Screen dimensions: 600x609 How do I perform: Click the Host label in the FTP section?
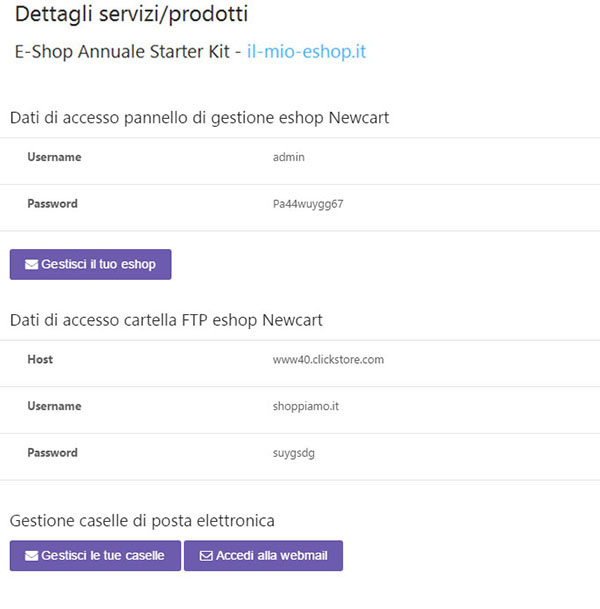tap(40, 360)
